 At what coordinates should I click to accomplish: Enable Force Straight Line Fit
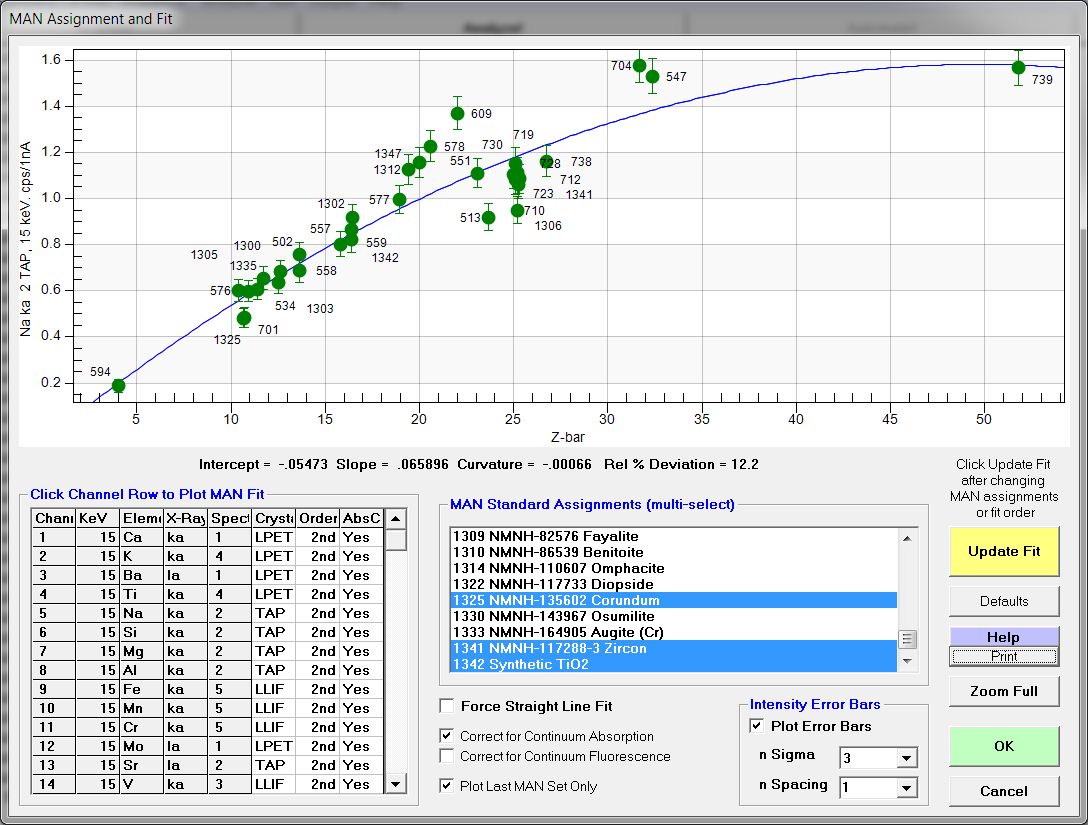coord(447,706)
